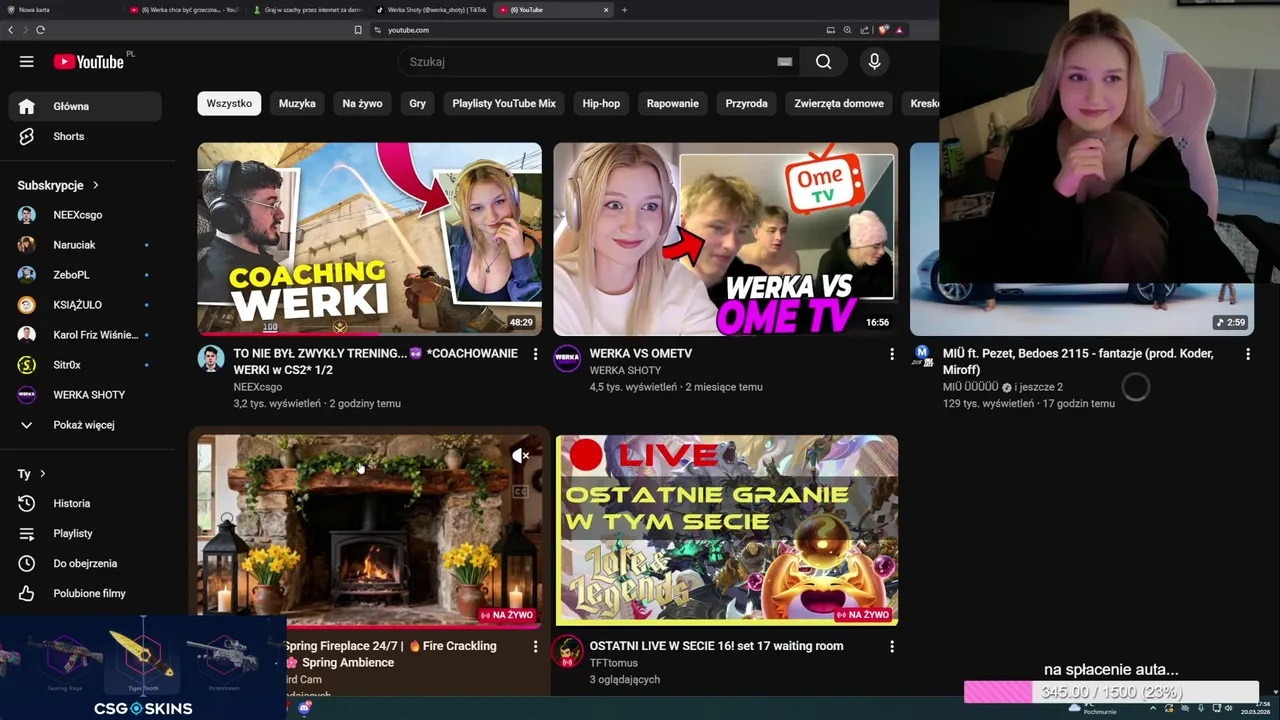Click the TFTtomus channel name

click(614, 663)
